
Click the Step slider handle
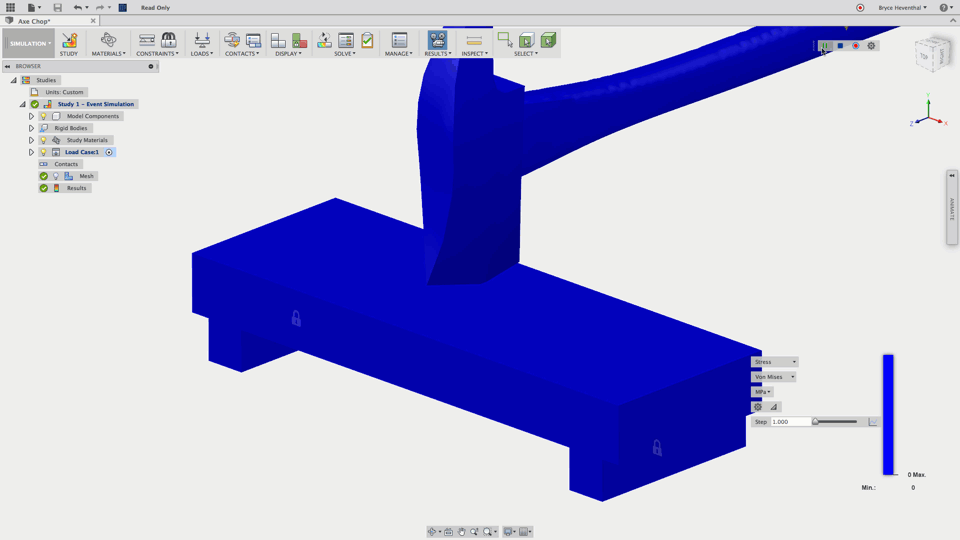click(x=815, y=421)
